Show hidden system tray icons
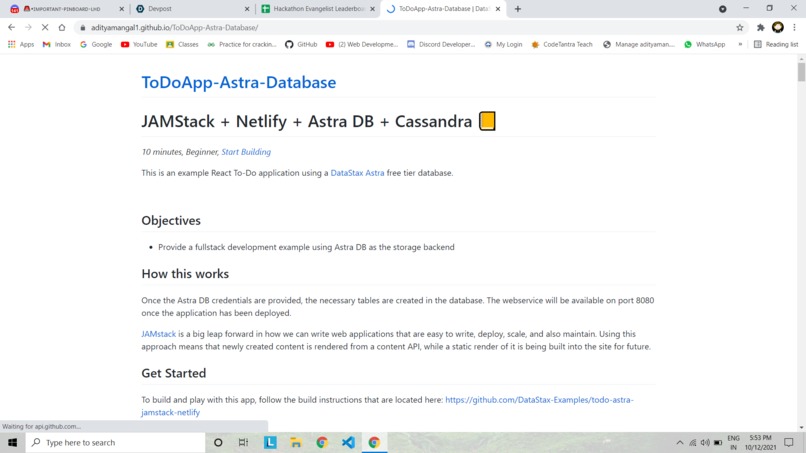The width and height of the screenshot is (806, 453). coord(680,443)
